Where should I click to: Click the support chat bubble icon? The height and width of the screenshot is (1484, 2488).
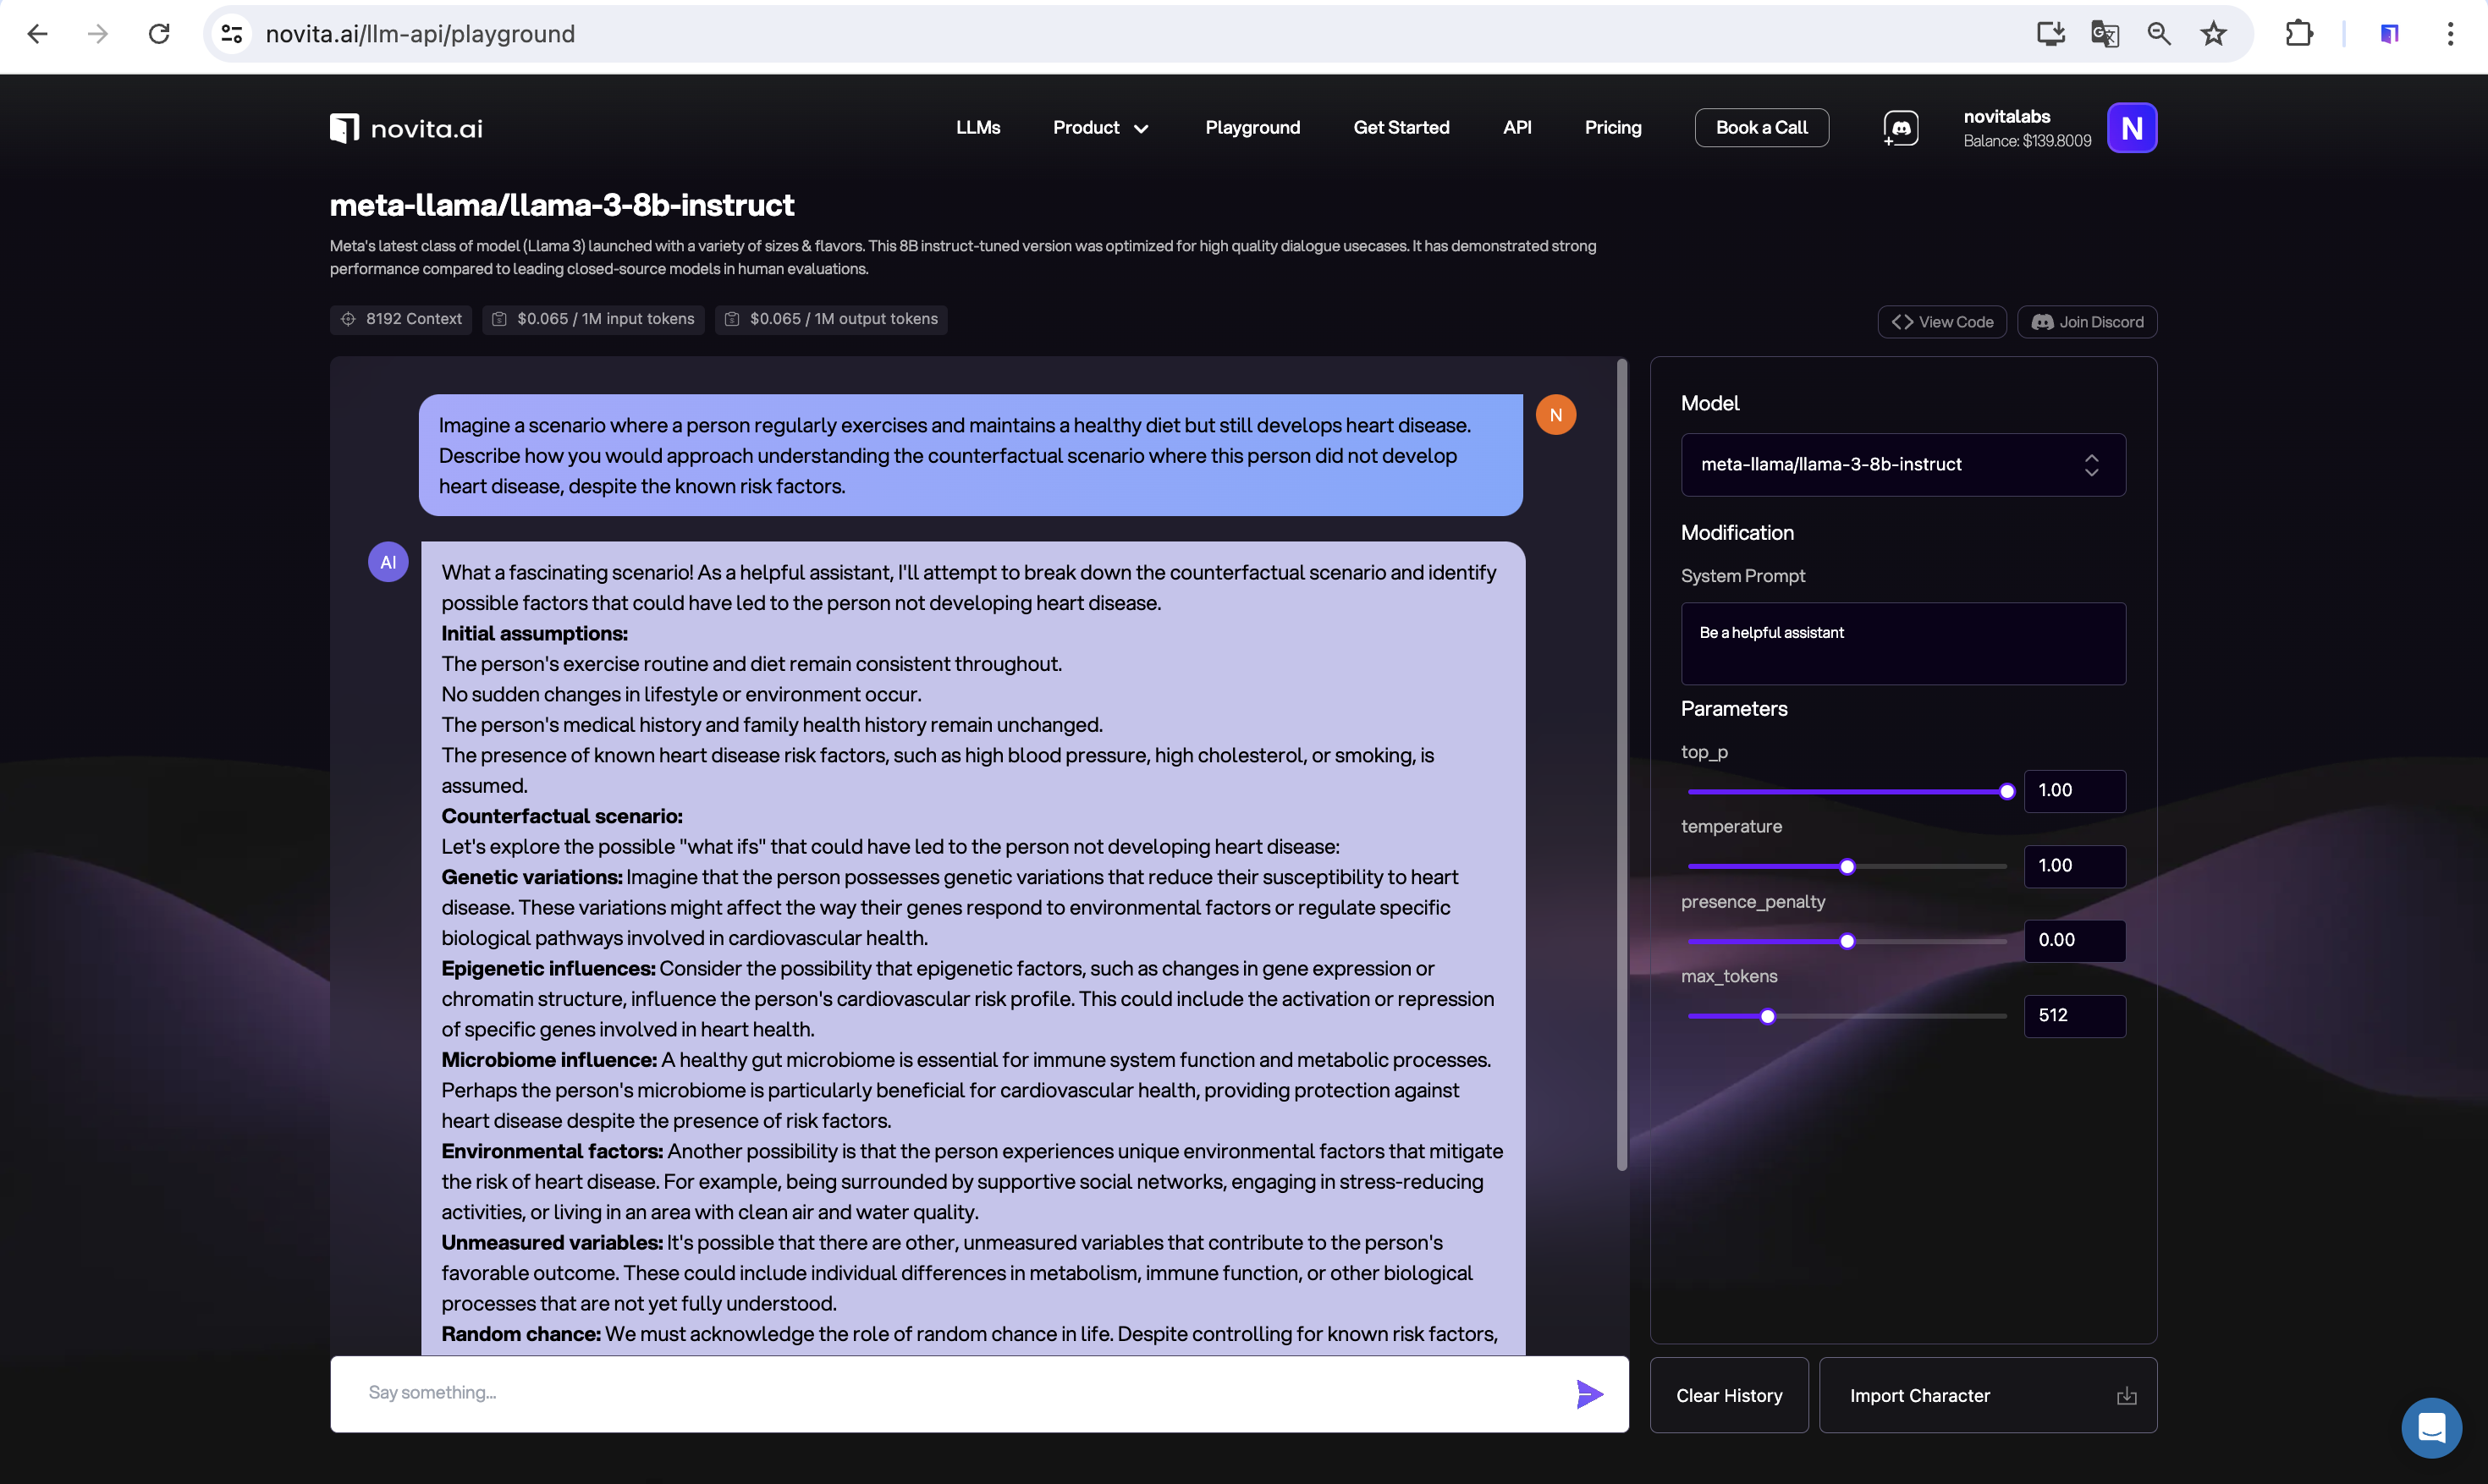(x=2431, y=1427)
